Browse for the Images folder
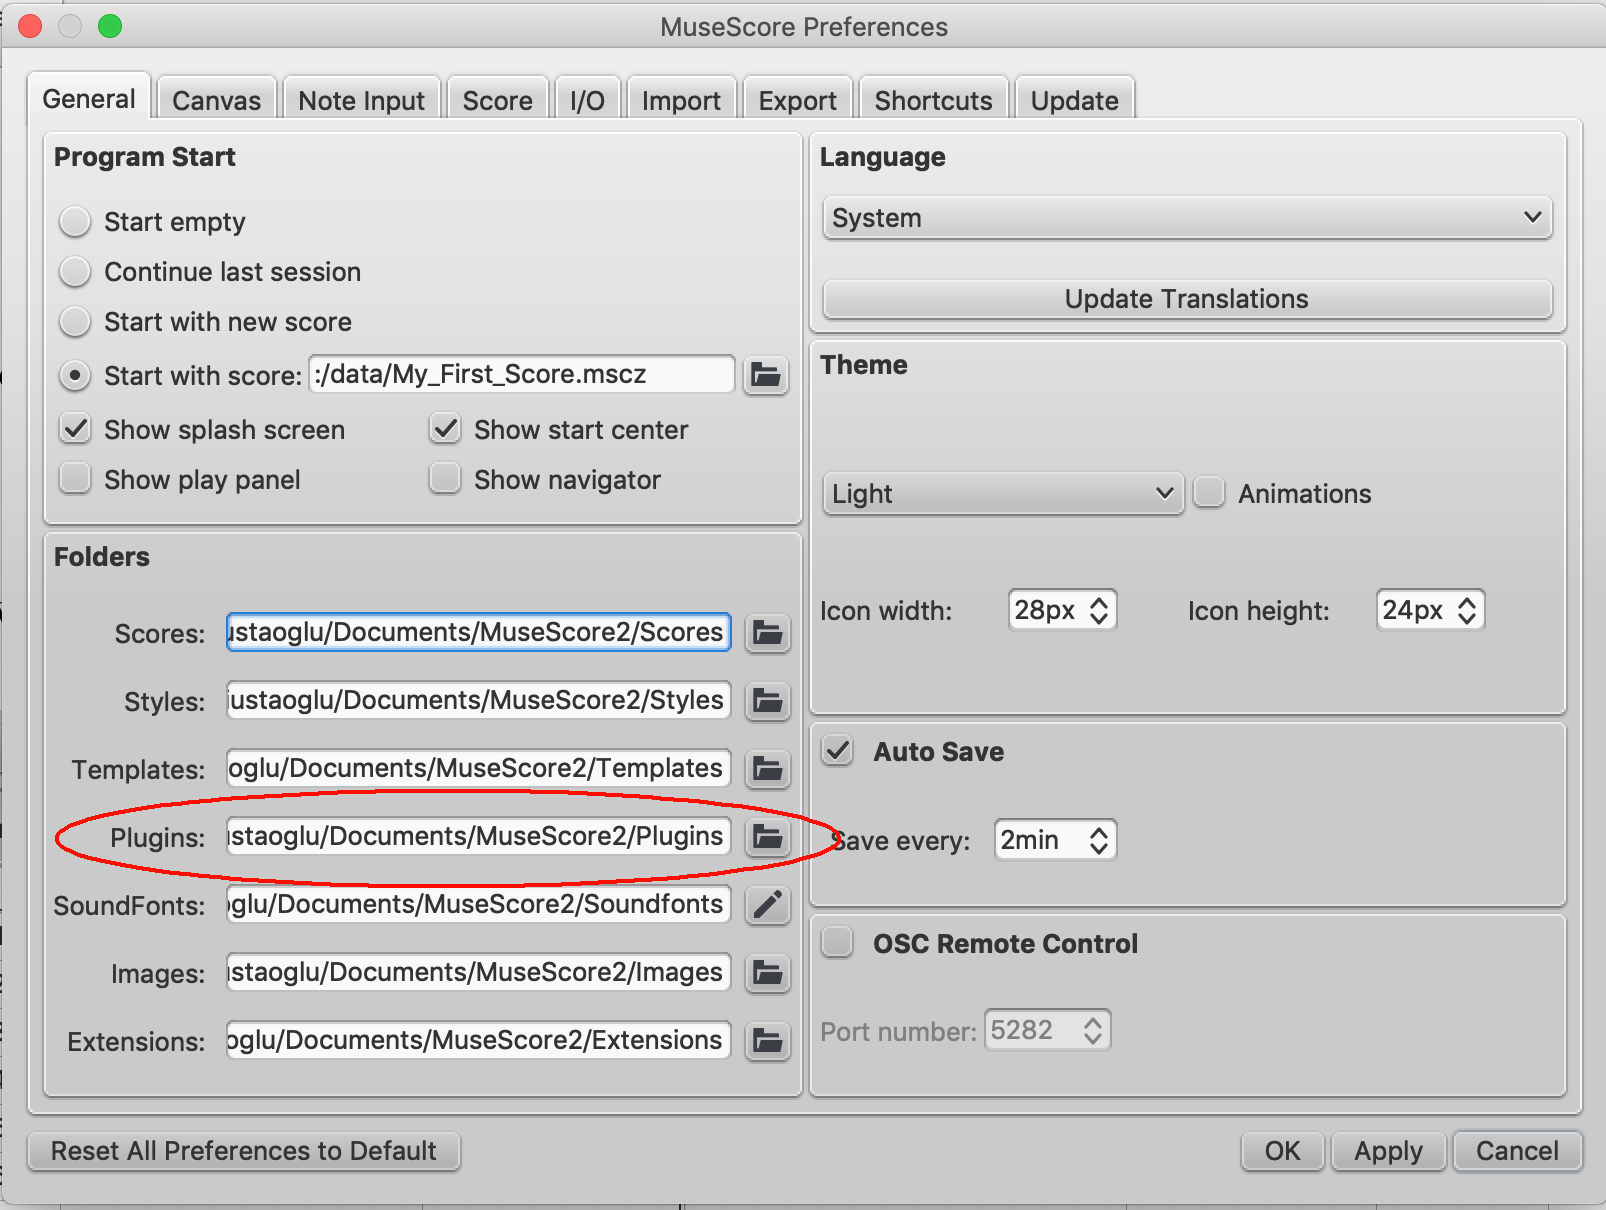Viewport: 1606px width, 1210px height. click(767, 973)
